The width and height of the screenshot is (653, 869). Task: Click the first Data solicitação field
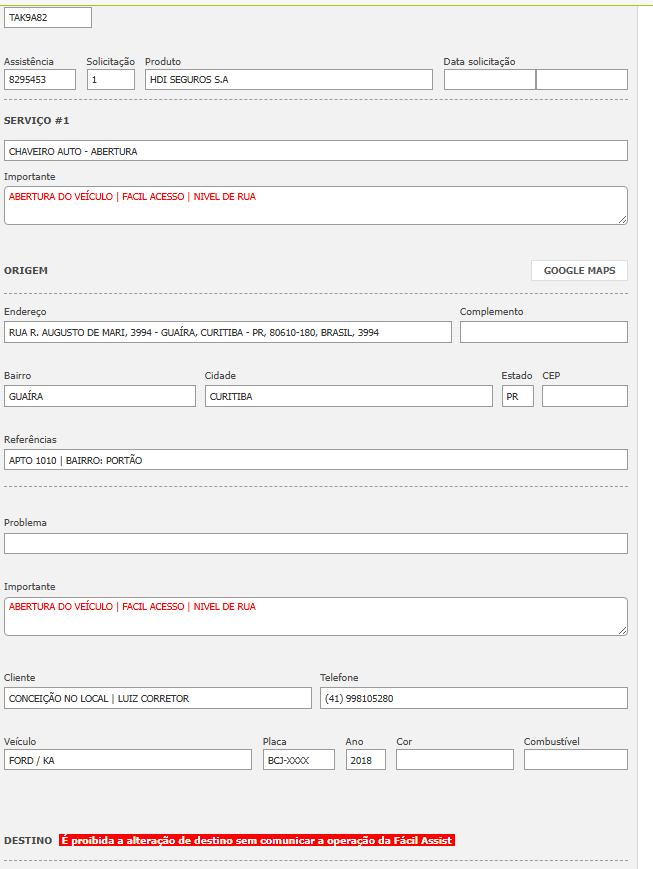tap(489, 80)
